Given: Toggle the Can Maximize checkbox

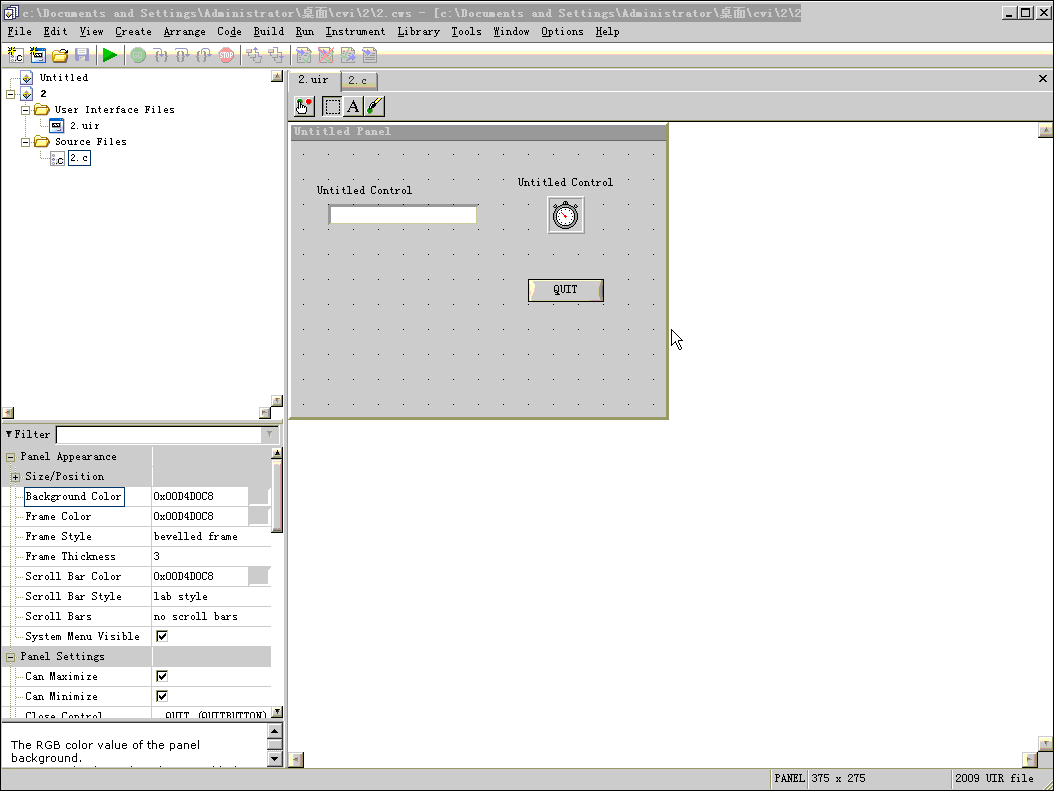Looking at the screenshot, I should coord(162,676).
